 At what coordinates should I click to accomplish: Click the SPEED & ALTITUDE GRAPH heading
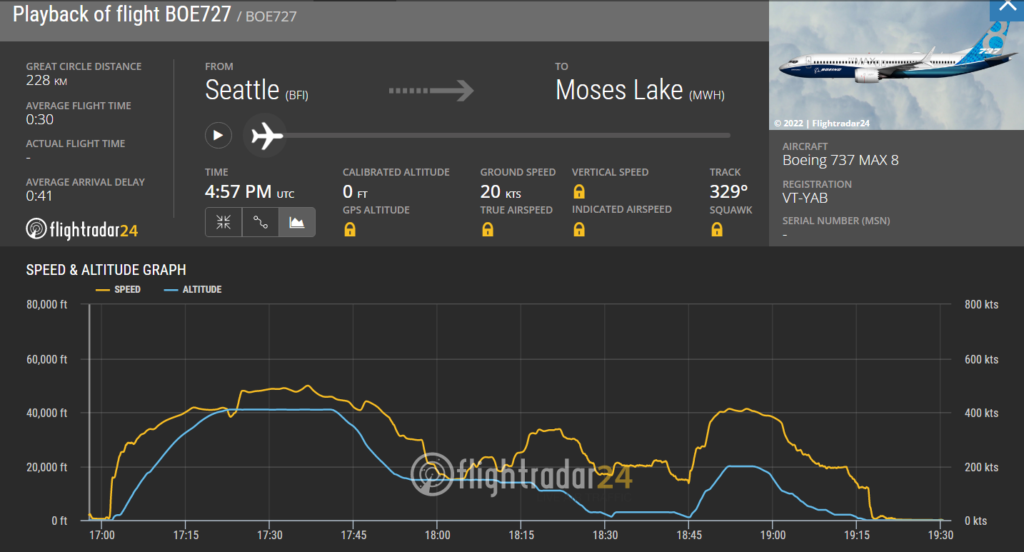pos(106,270)
